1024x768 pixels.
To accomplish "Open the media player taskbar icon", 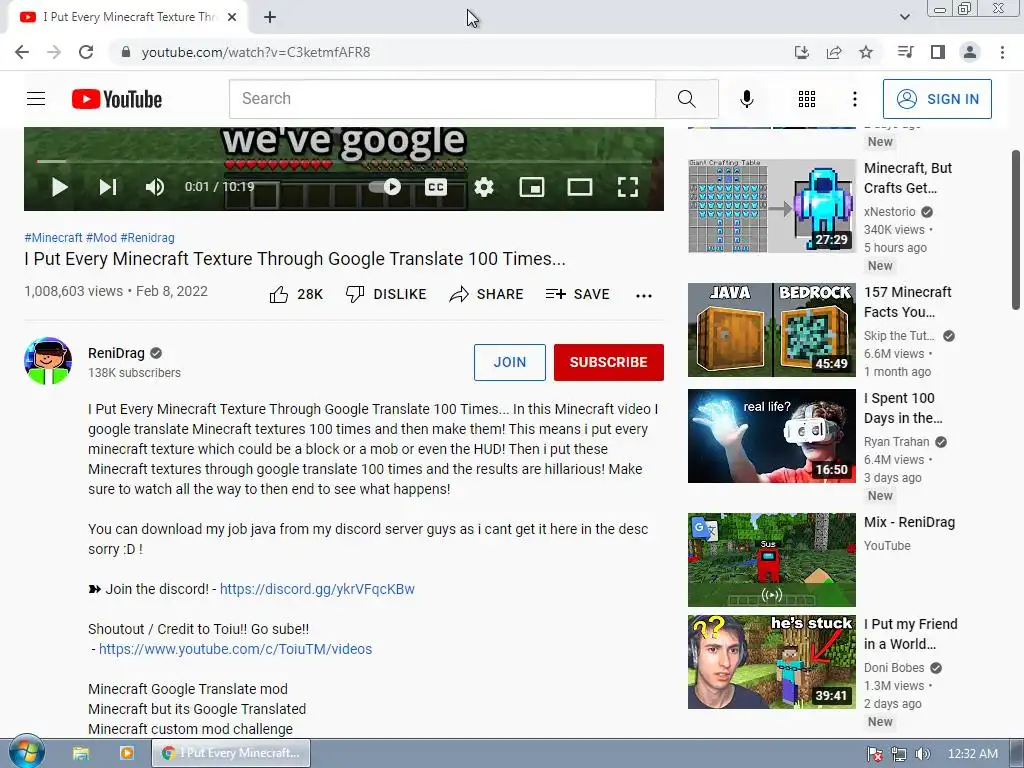I will pyautogui.click(x=127, y=754).
